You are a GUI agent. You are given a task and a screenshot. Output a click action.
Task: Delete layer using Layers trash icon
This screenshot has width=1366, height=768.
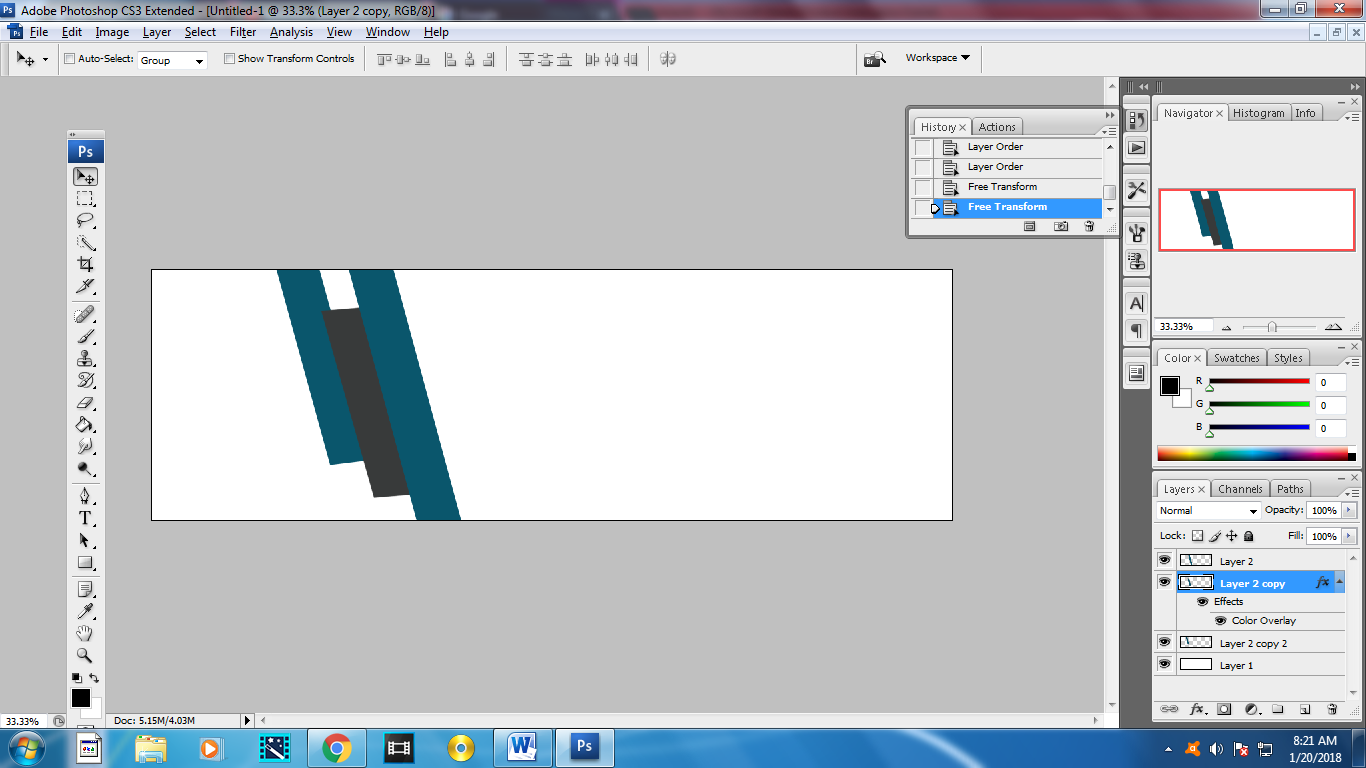(1332, 709)
